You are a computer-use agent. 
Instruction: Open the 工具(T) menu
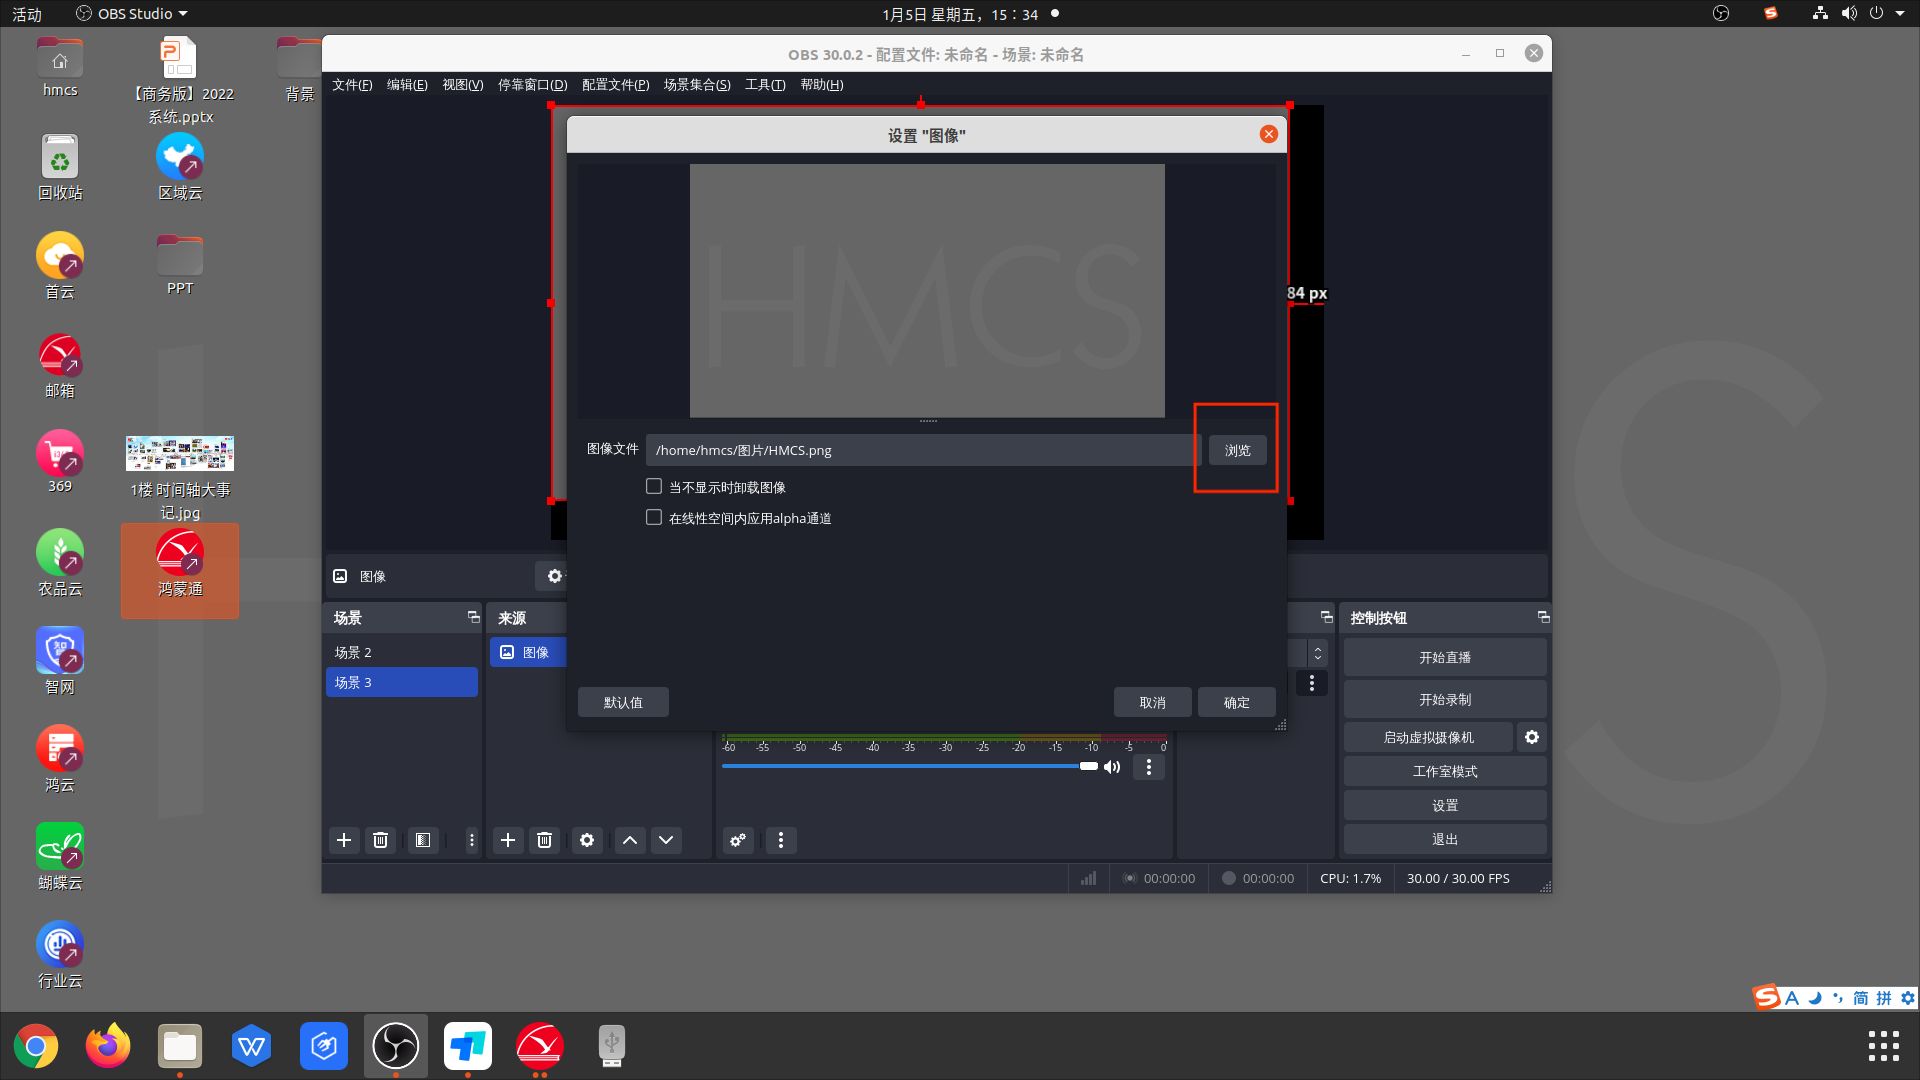pos(764,85)
